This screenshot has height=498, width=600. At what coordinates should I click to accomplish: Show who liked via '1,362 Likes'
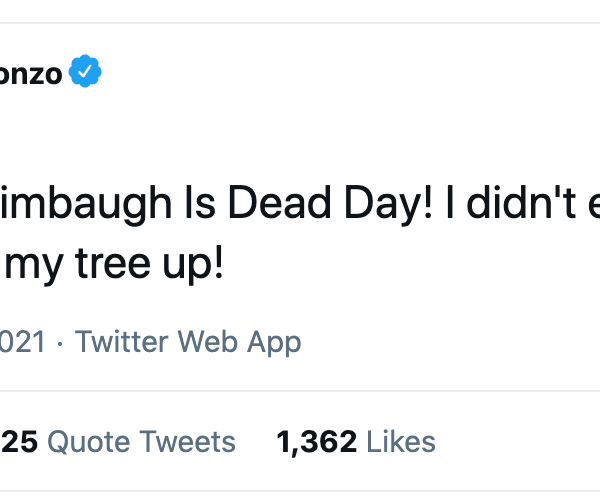355,441
